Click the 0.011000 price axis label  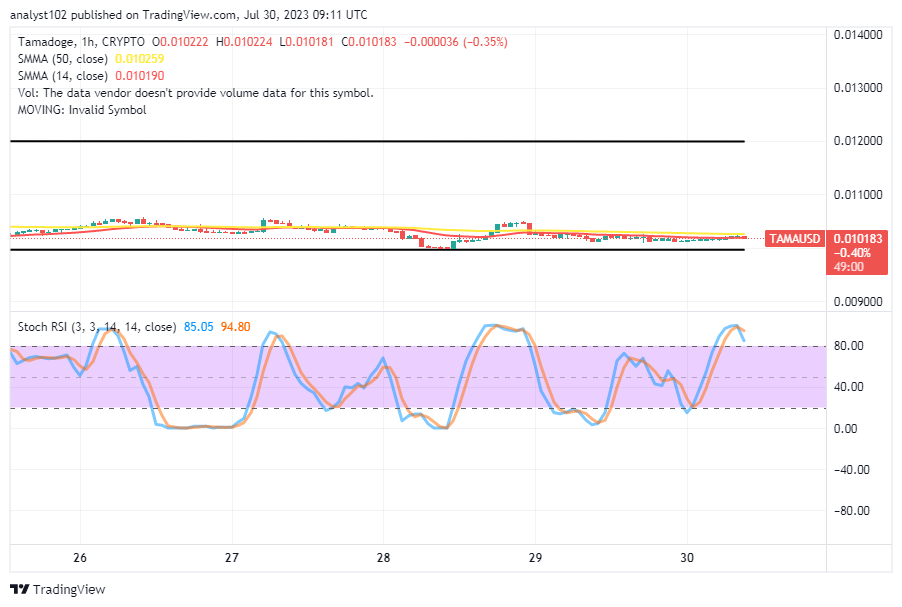(858, 194)
